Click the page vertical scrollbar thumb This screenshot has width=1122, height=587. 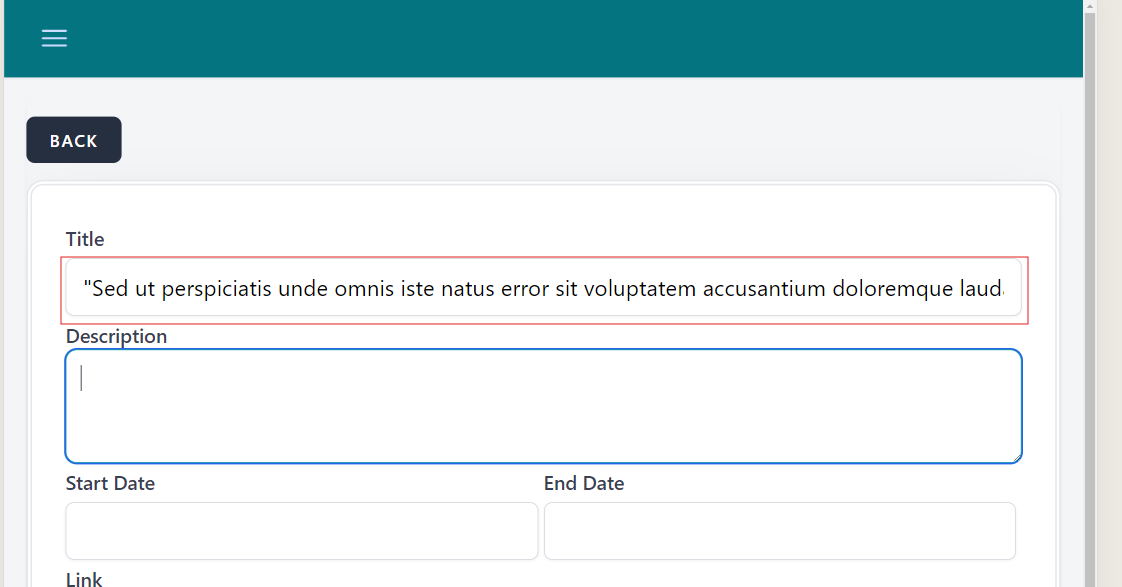tap(1090, 300)
